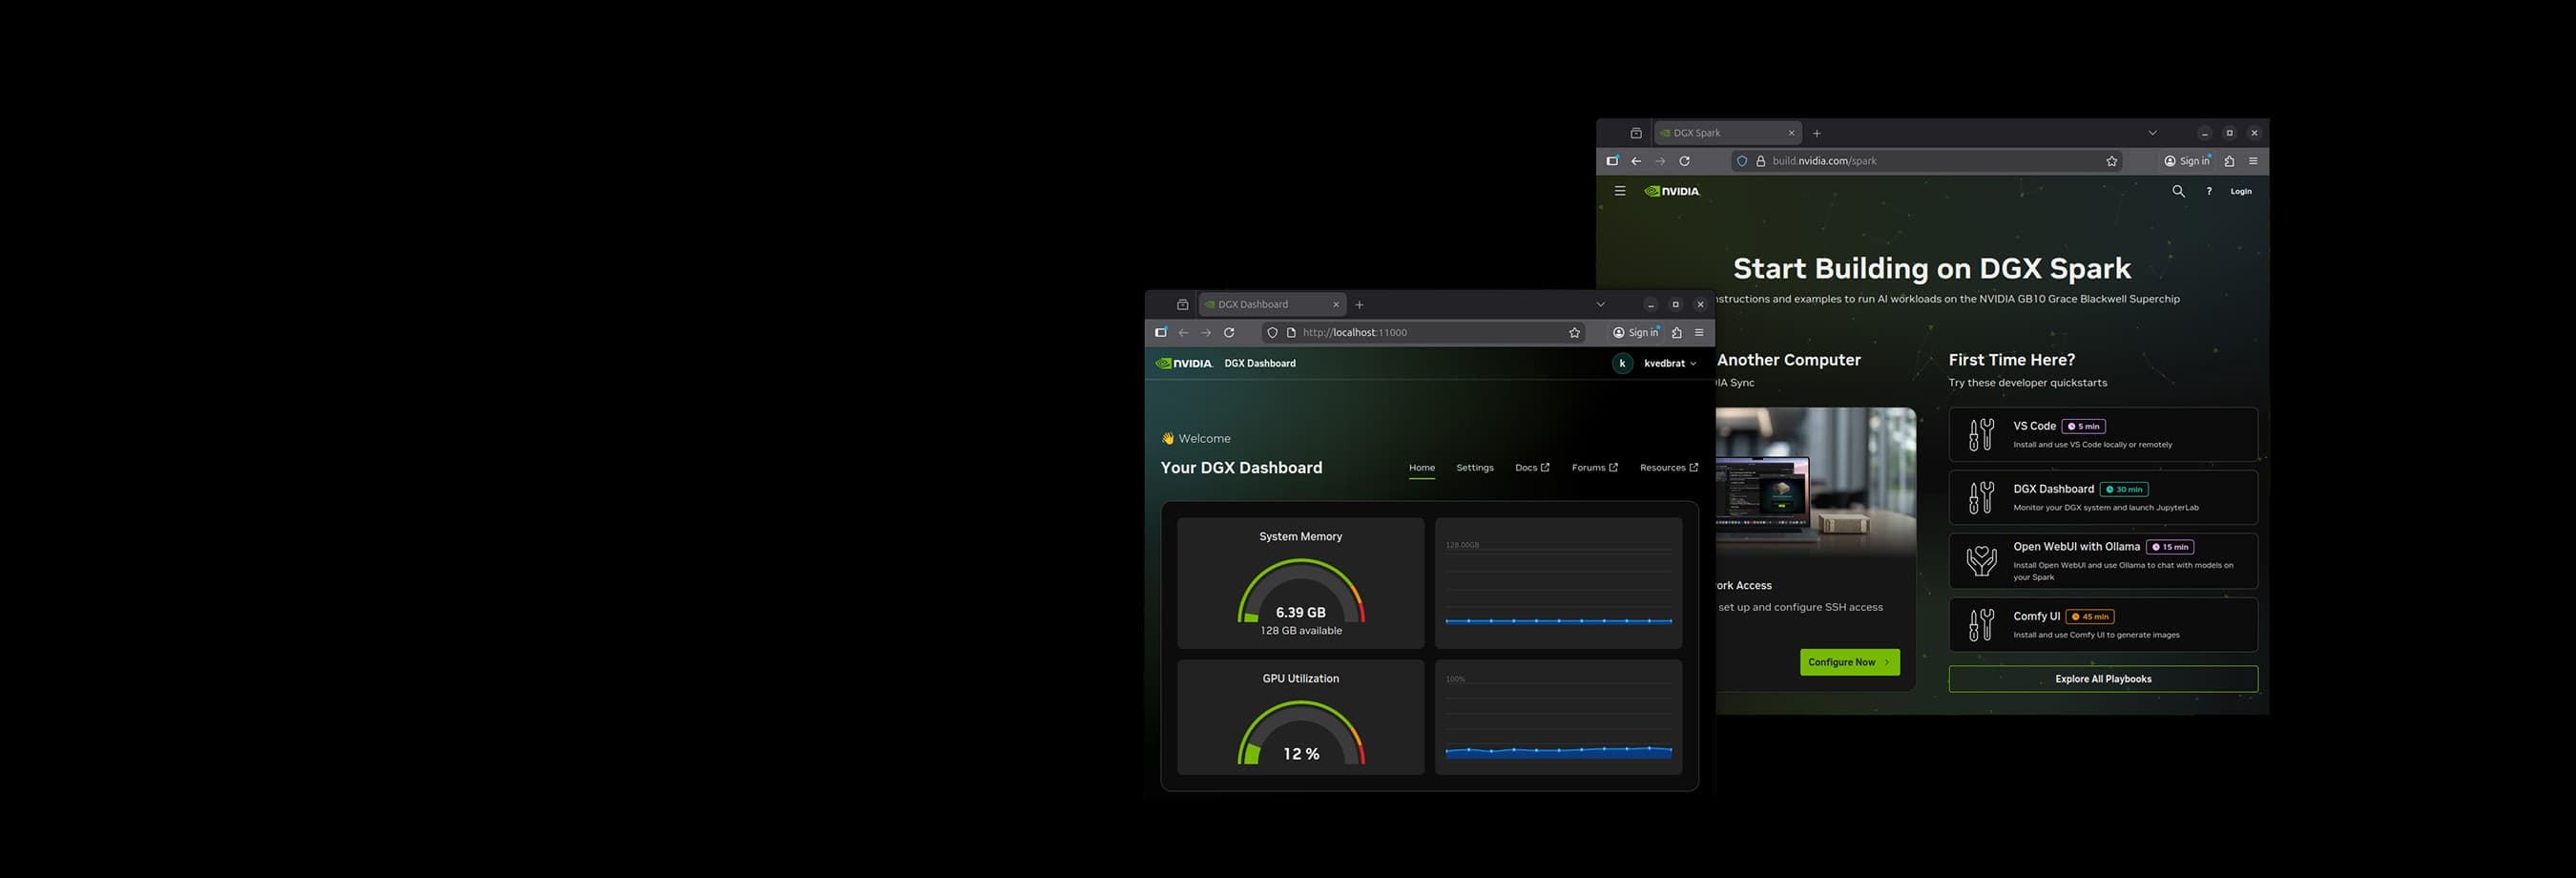The width and height of the screenshot is (2576, 878).
Task: Click Login on the NVIDIA Spark page
Action: pos(2241,191)
